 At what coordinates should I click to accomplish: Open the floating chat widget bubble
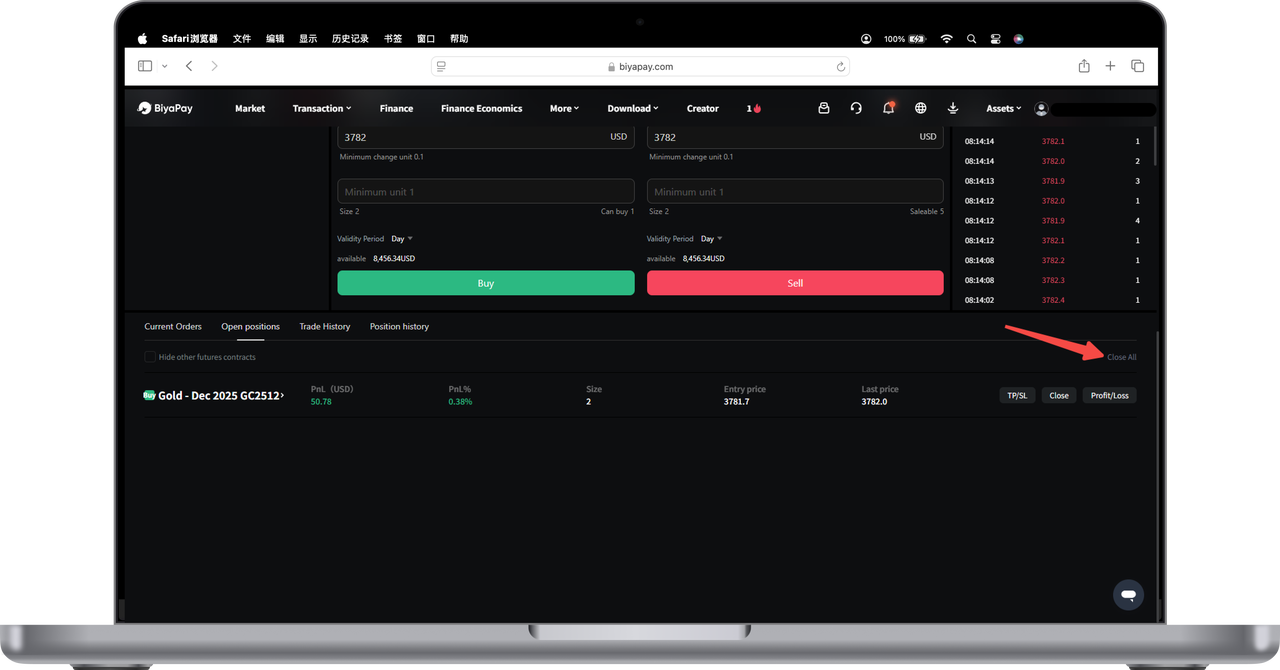(x=1128, y=595)
